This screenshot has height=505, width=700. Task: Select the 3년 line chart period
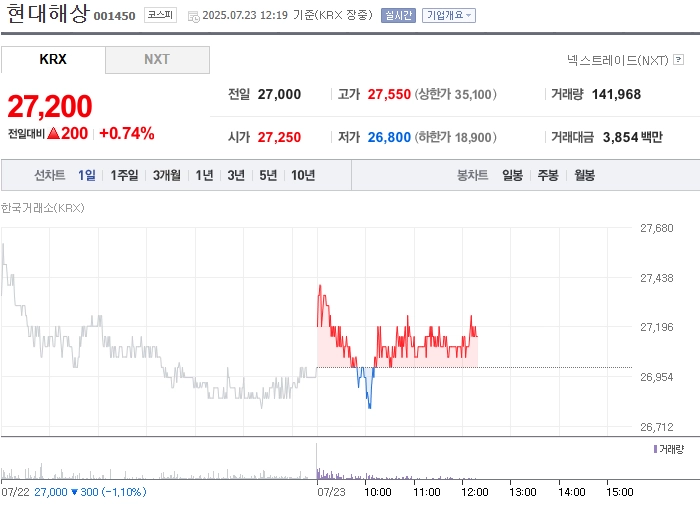point(236,175)
